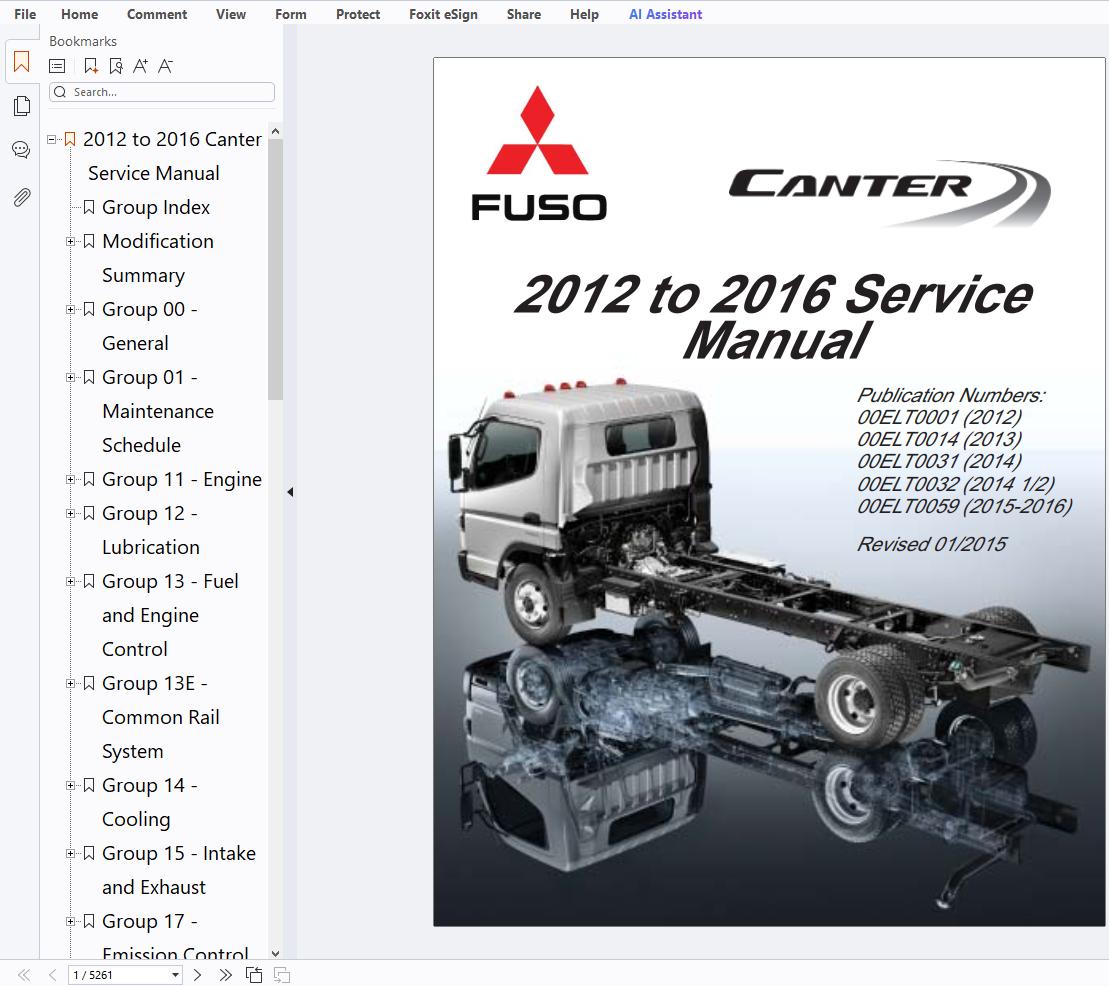Click the search magnifier icon

tap(60, 92)
